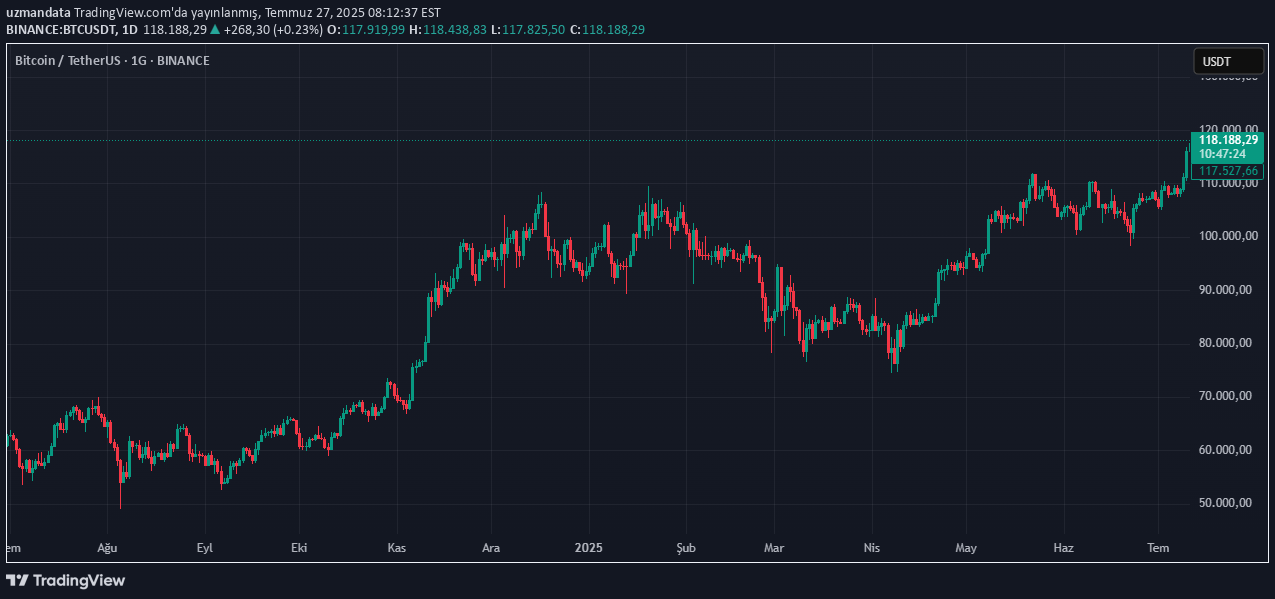The height and width of the screenshot is (599, 1275).
Task: Click the 2025 label on the time axis
Action: [588, 548]
